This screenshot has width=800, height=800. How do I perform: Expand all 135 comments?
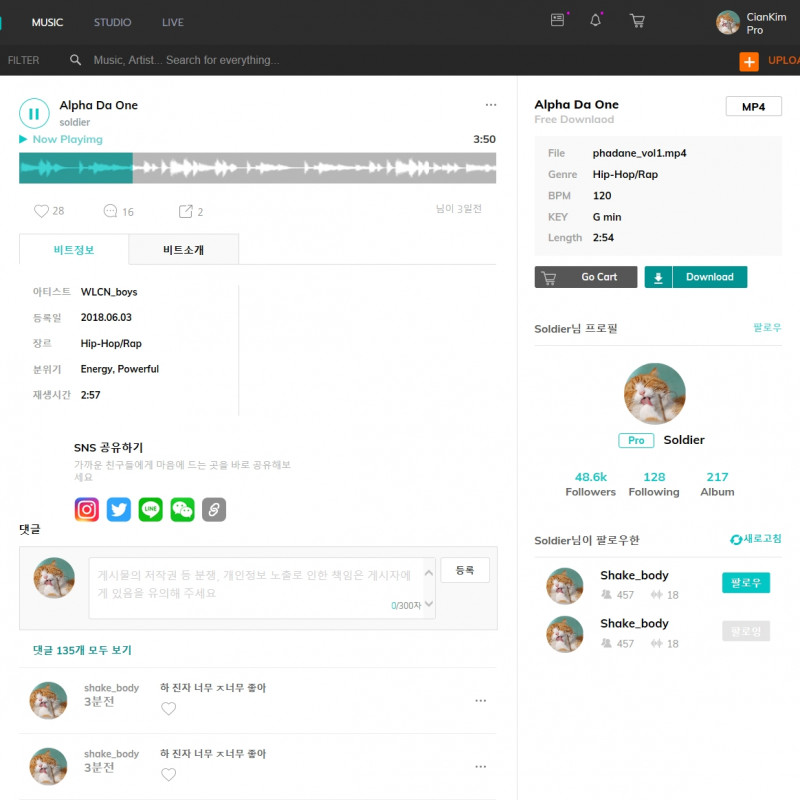pos(82,650)
